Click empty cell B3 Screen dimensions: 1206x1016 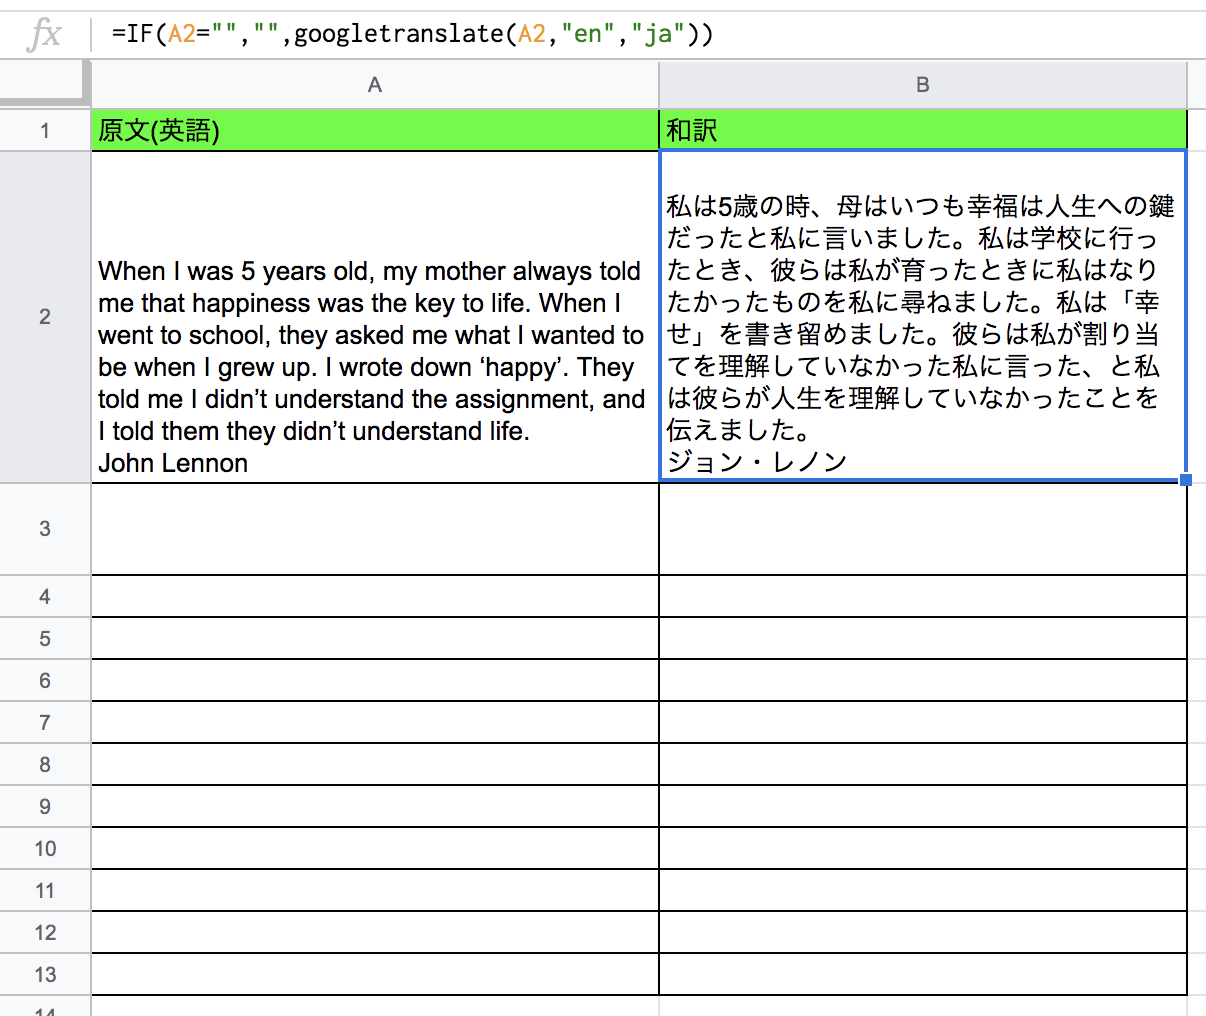[x=923, y=529]
